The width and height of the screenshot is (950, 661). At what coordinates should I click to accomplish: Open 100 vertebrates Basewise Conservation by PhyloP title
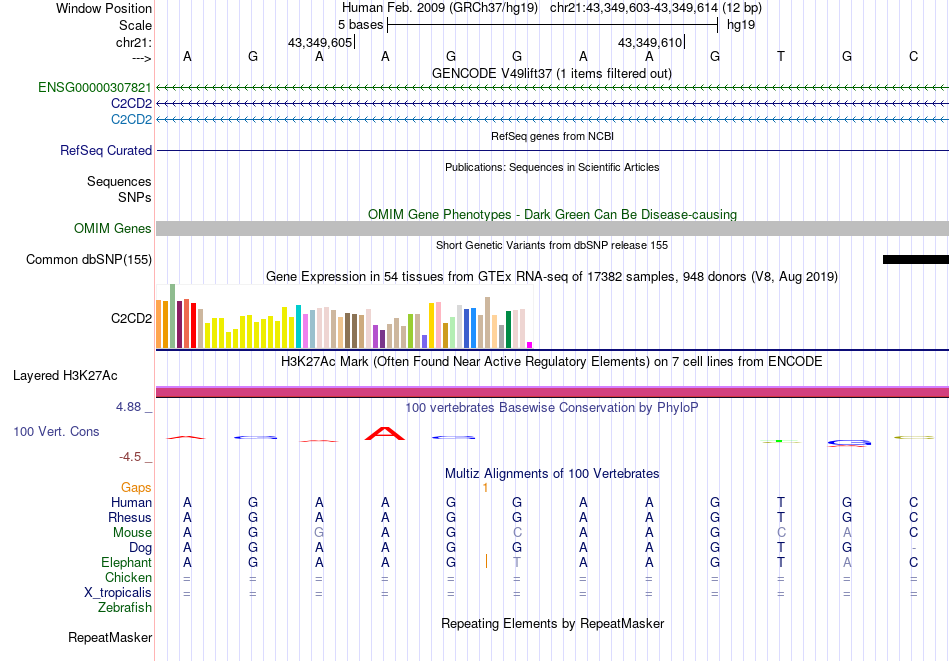pyautogui.click(x=552, y=408)
